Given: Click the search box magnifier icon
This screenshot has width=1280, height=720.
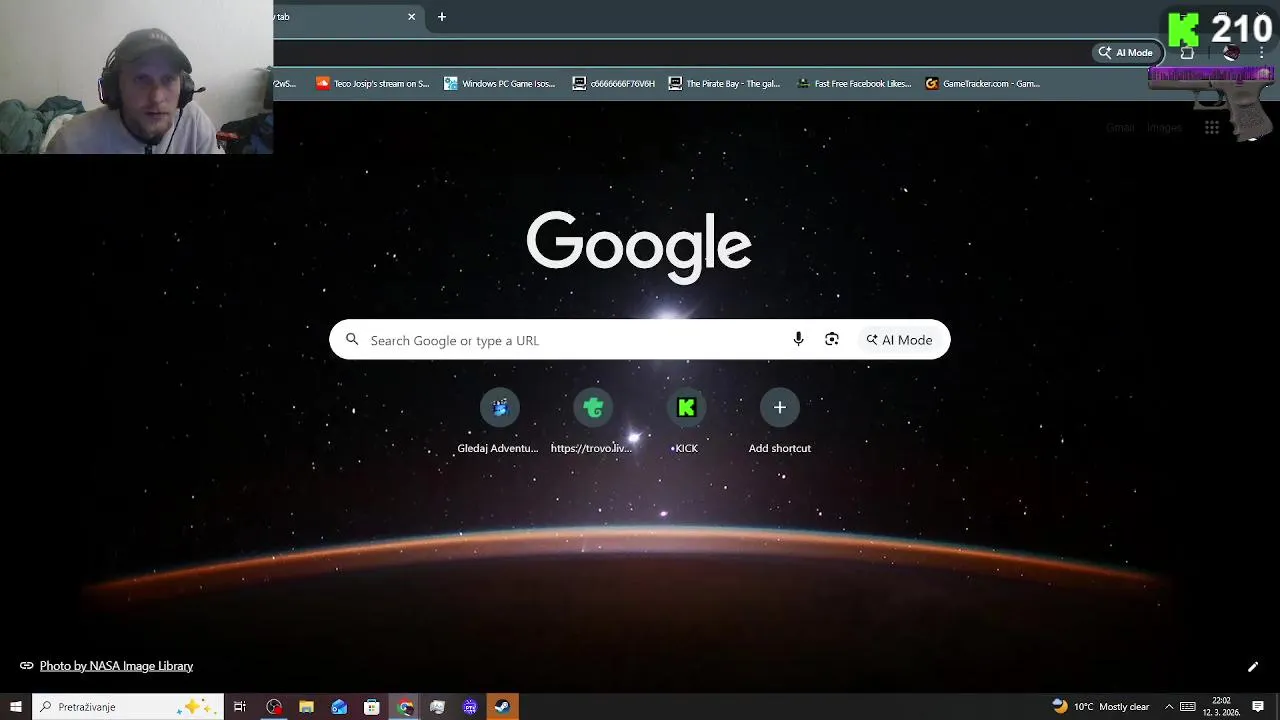Looking at the screenshot, I should tap(352, 340).
